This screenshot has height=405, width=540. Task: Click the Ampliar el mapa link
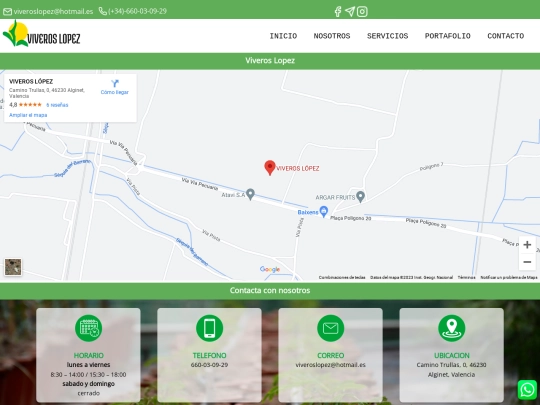coord(28,115)
